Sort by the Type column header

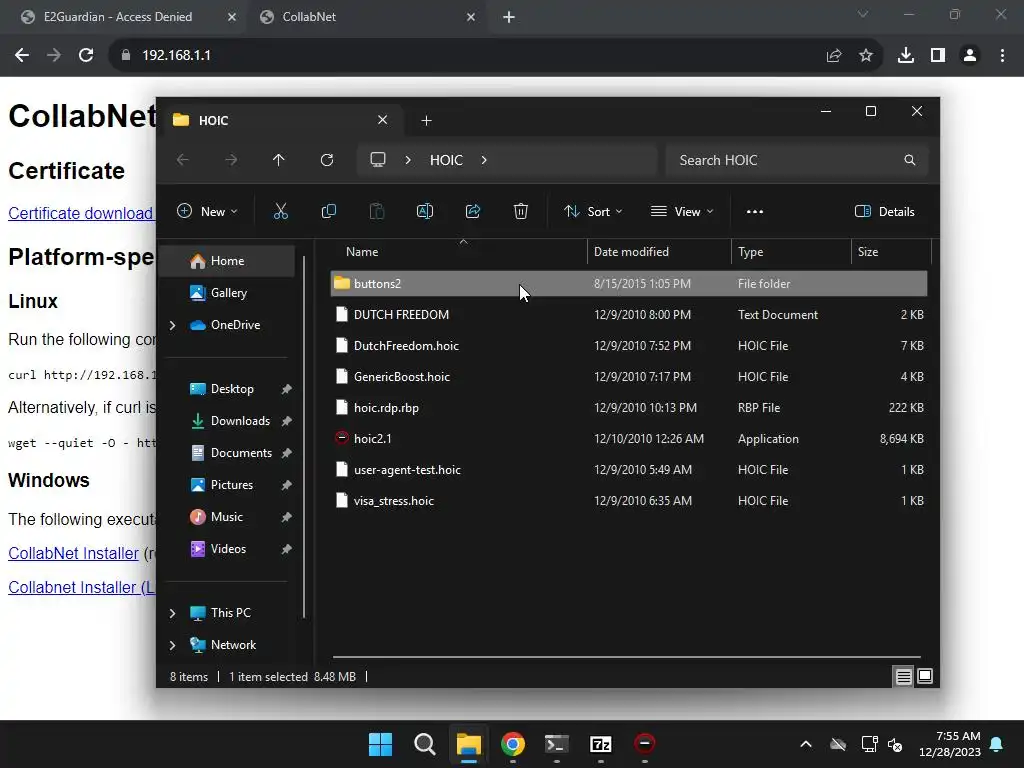(792, 252)
